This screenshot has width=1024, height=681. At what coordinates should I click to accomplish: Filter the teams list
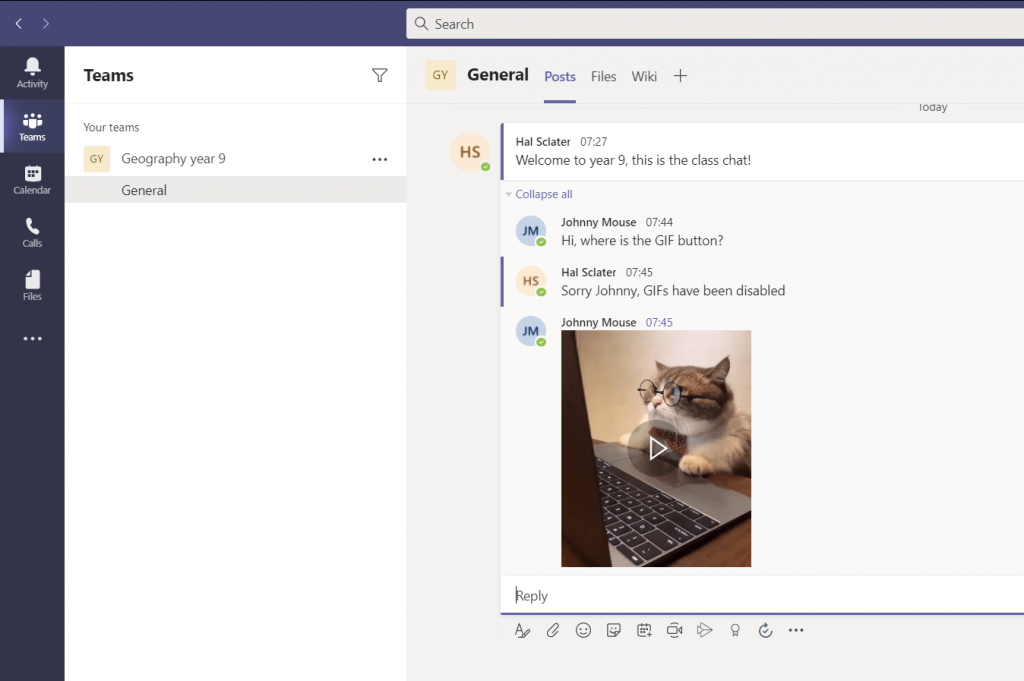[379, 75]
